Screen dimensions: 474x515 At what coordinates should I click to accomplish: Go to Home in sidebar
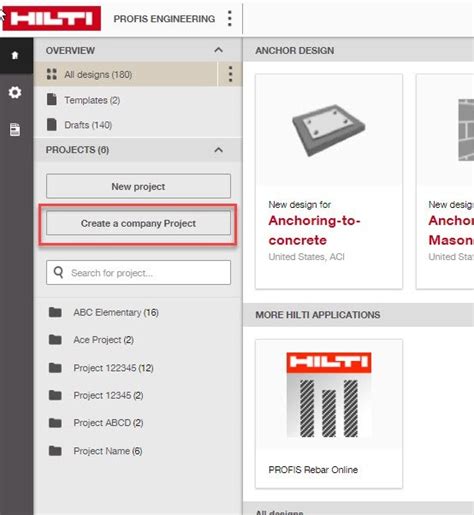(15, 55)
